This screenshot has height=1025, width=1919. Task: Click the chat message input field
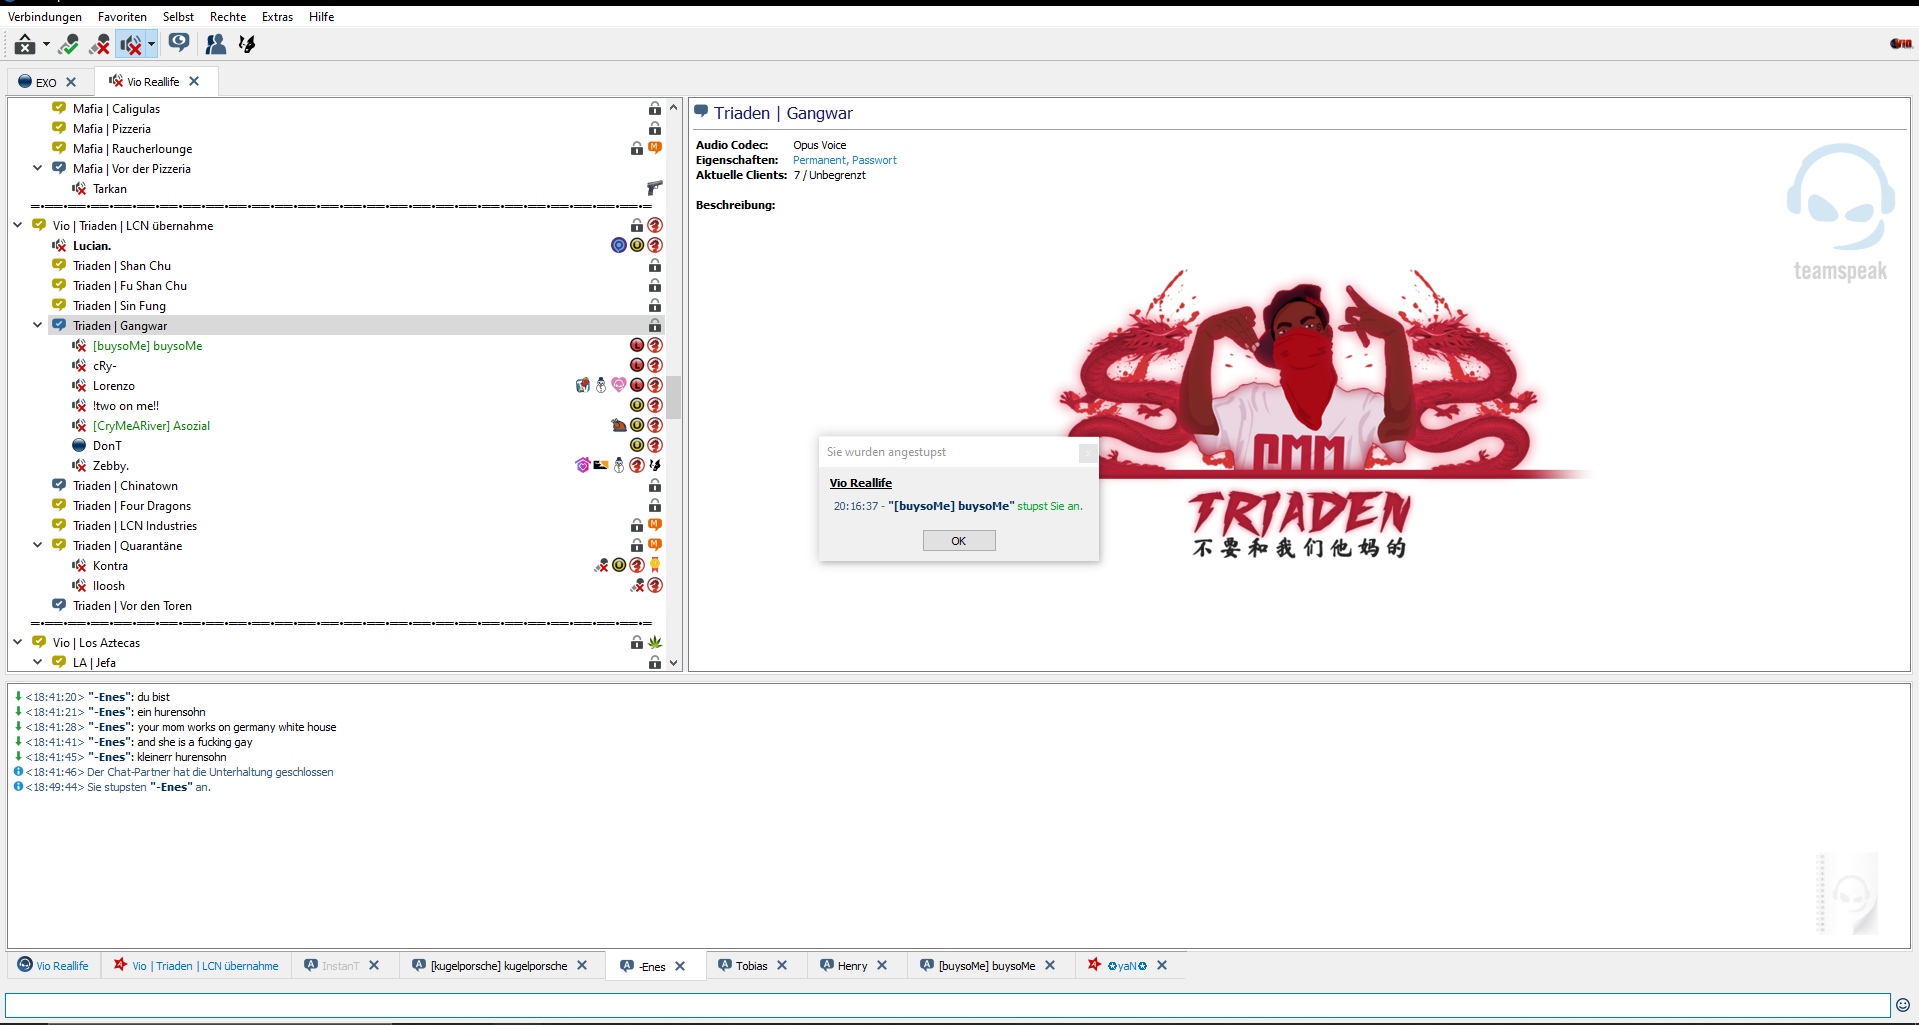pyautogui.click(x=947, y=1005)
